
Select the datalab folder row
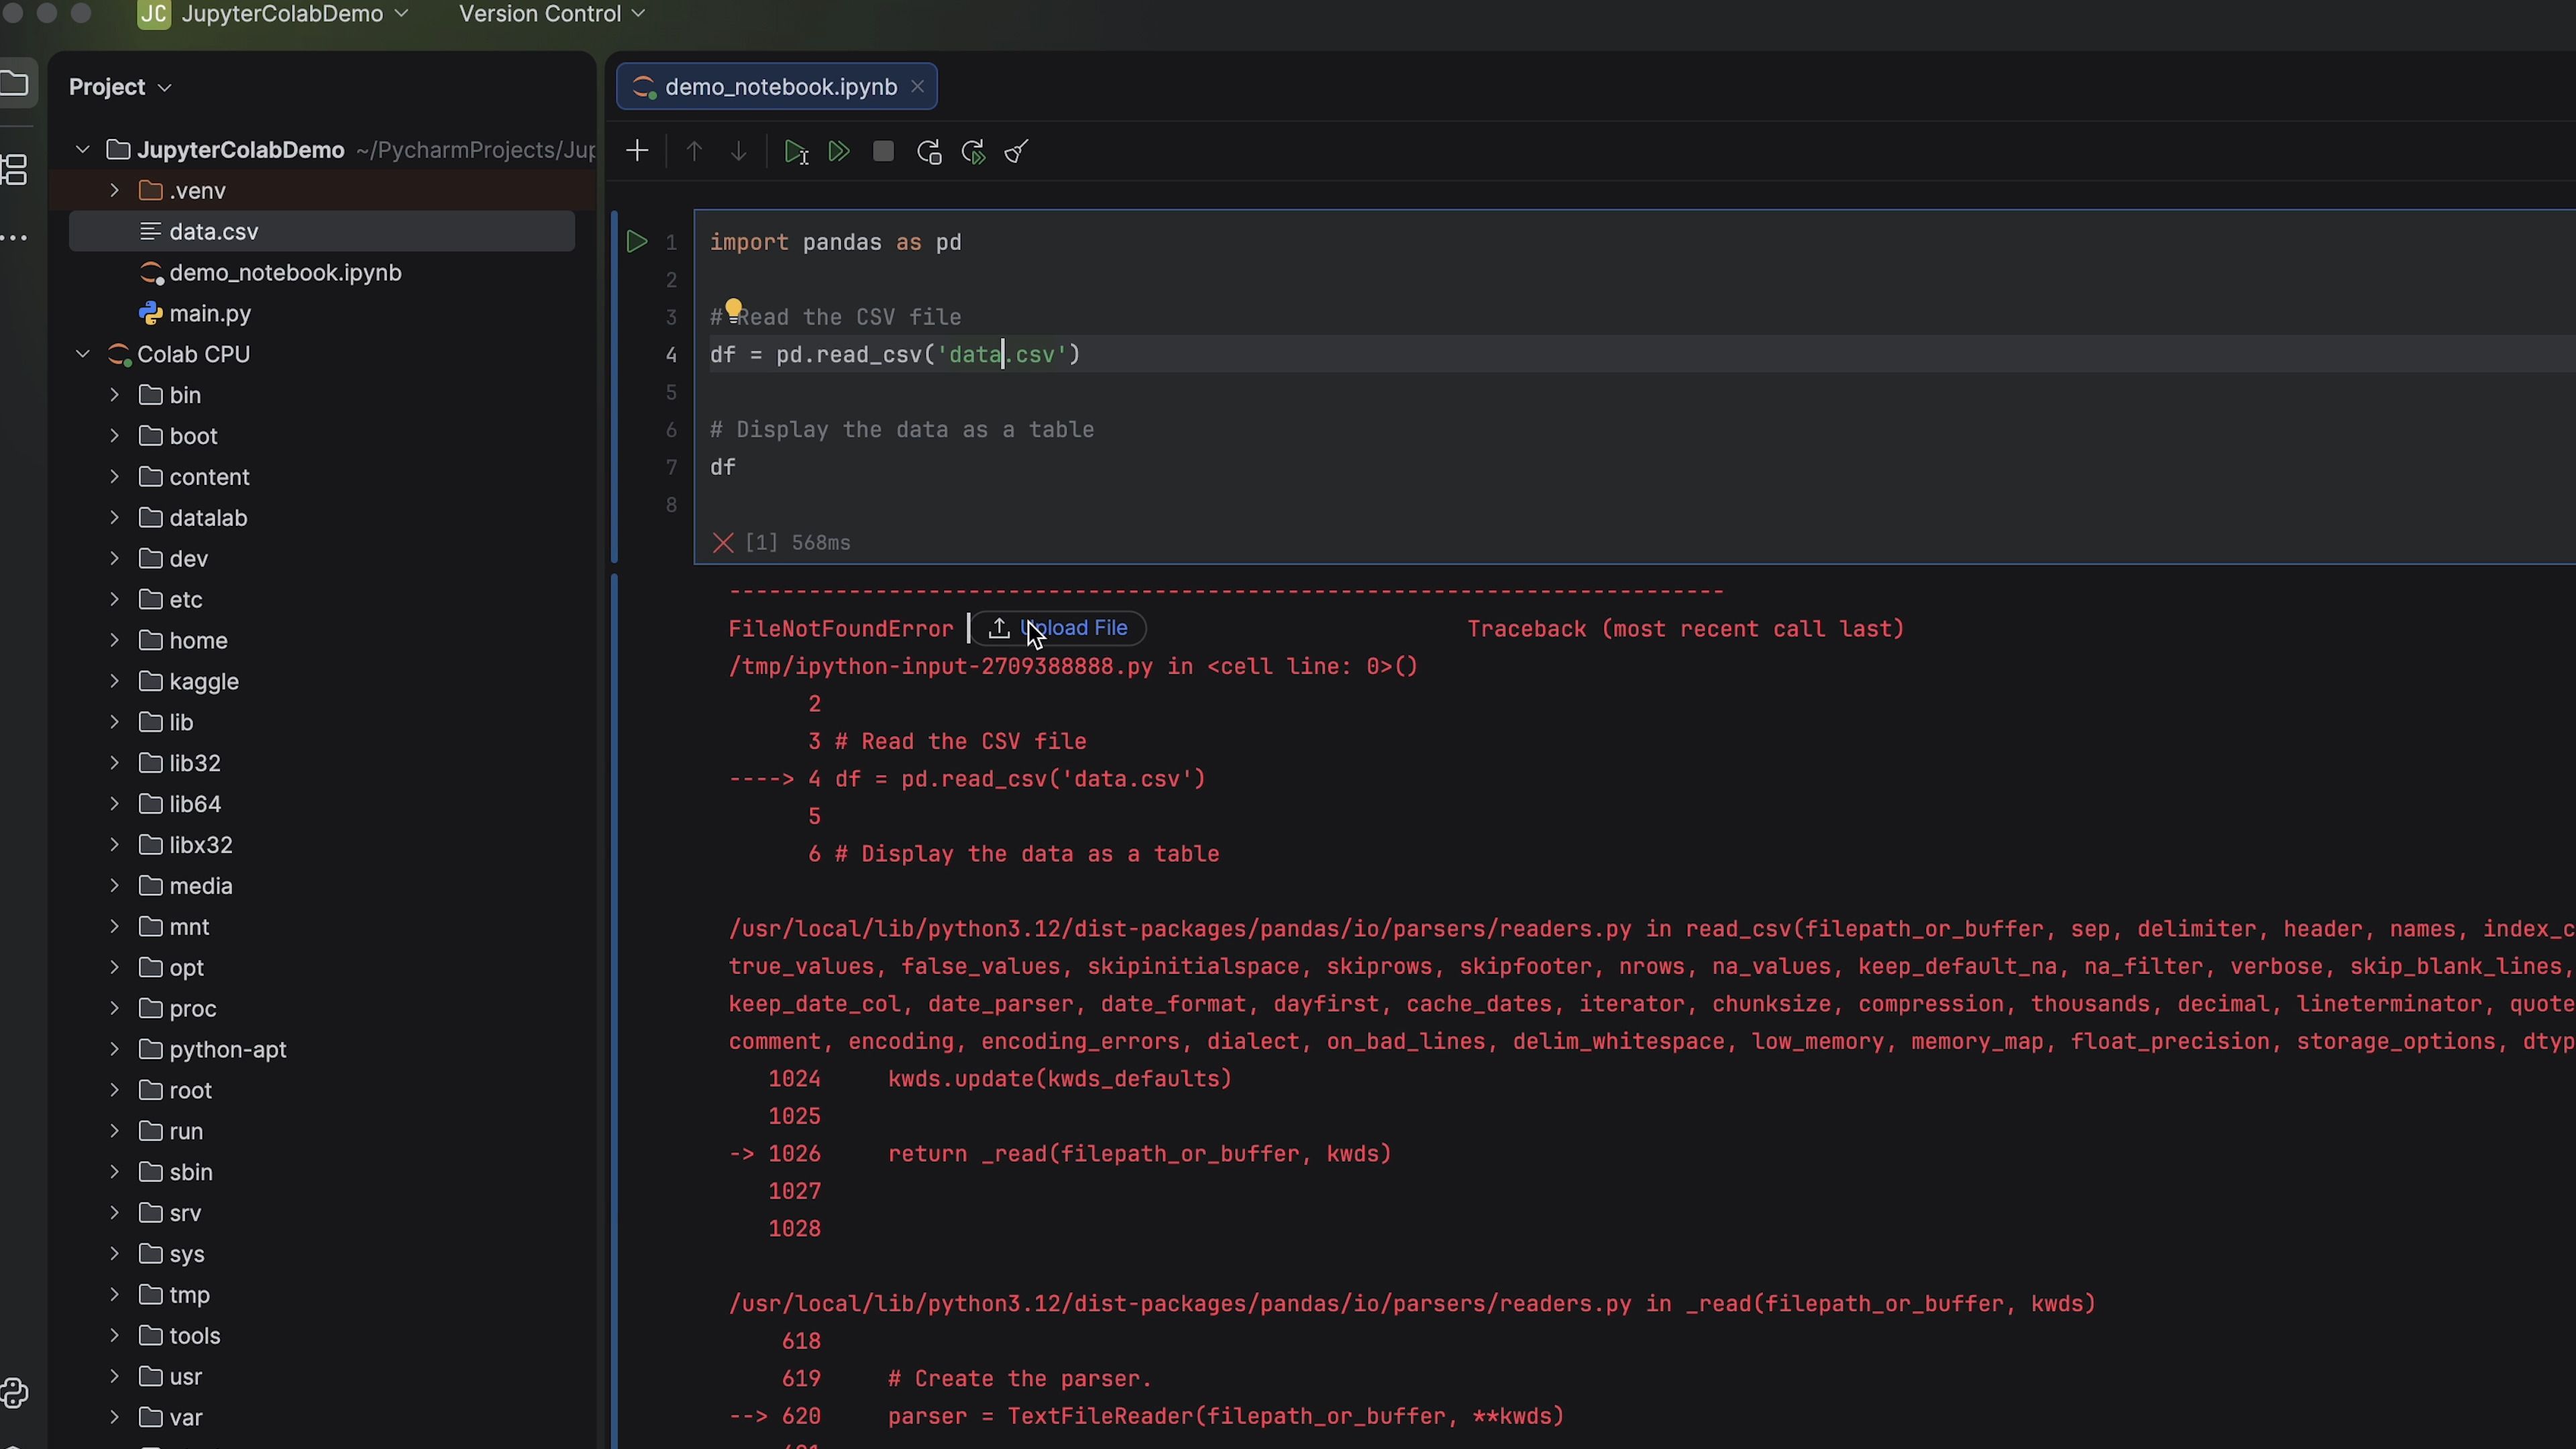(321, 518)
